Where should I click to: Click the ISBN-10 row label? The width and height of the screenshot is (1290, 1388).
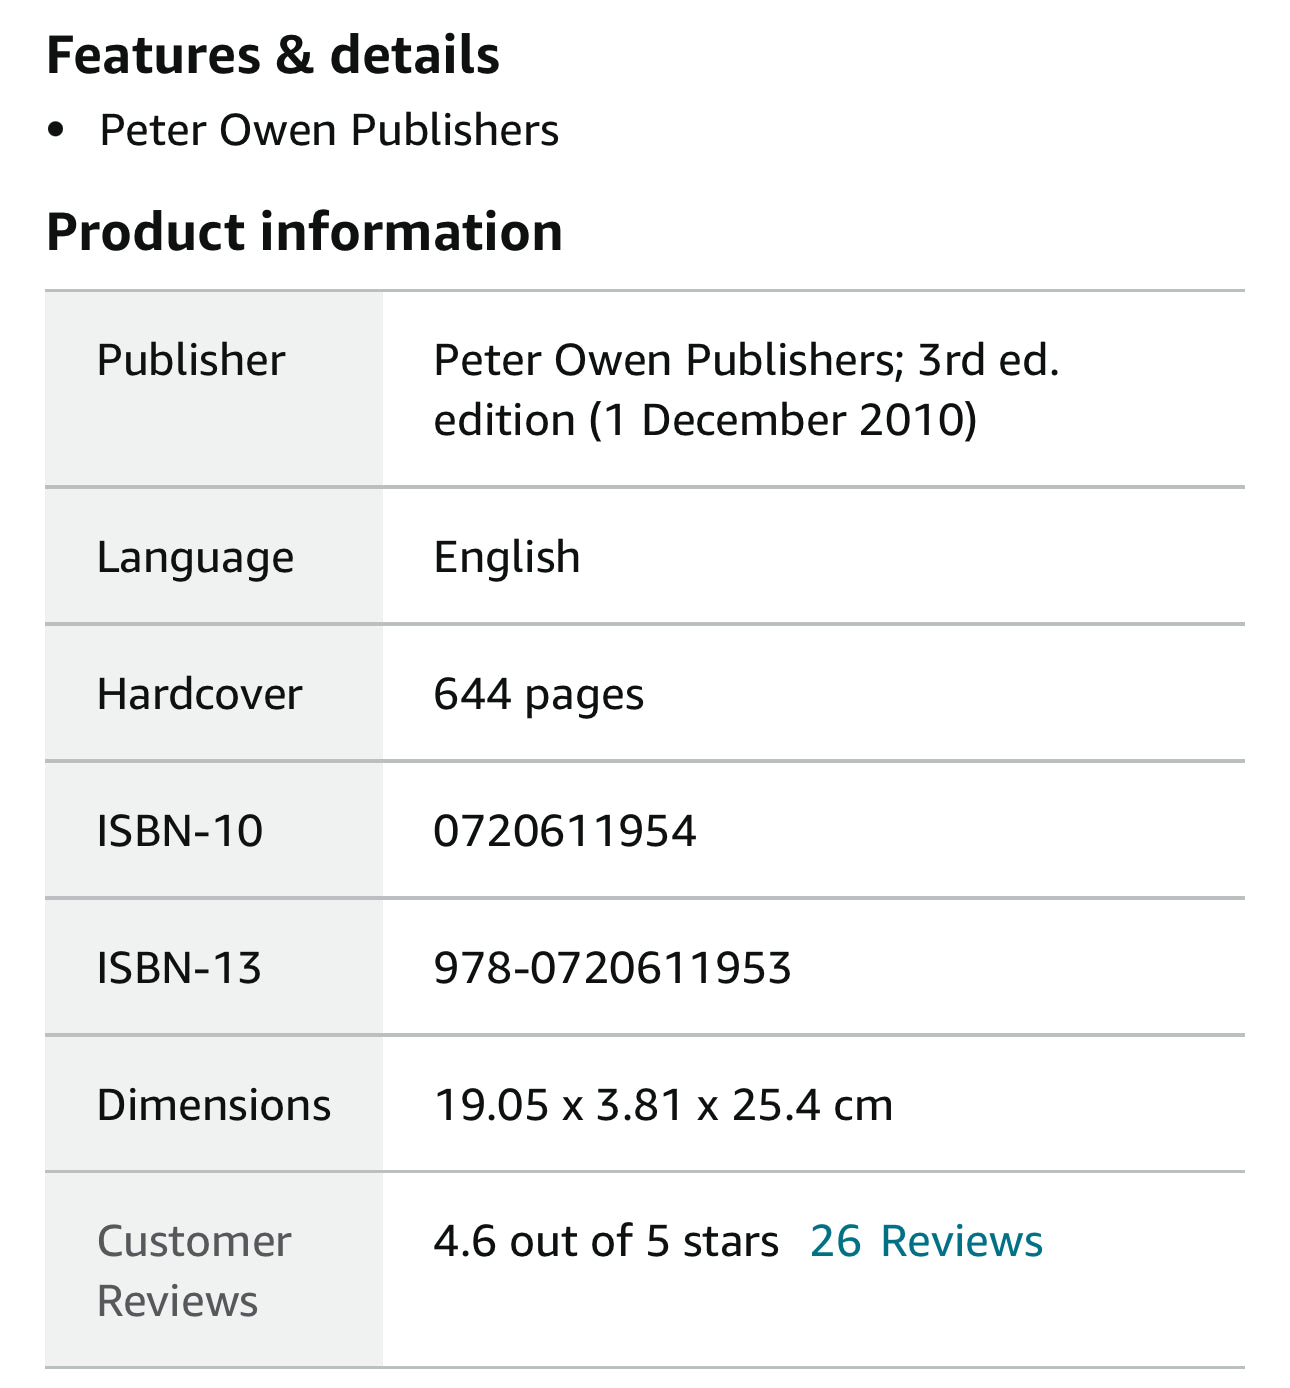pyautogui.click(x=180, y=831)
